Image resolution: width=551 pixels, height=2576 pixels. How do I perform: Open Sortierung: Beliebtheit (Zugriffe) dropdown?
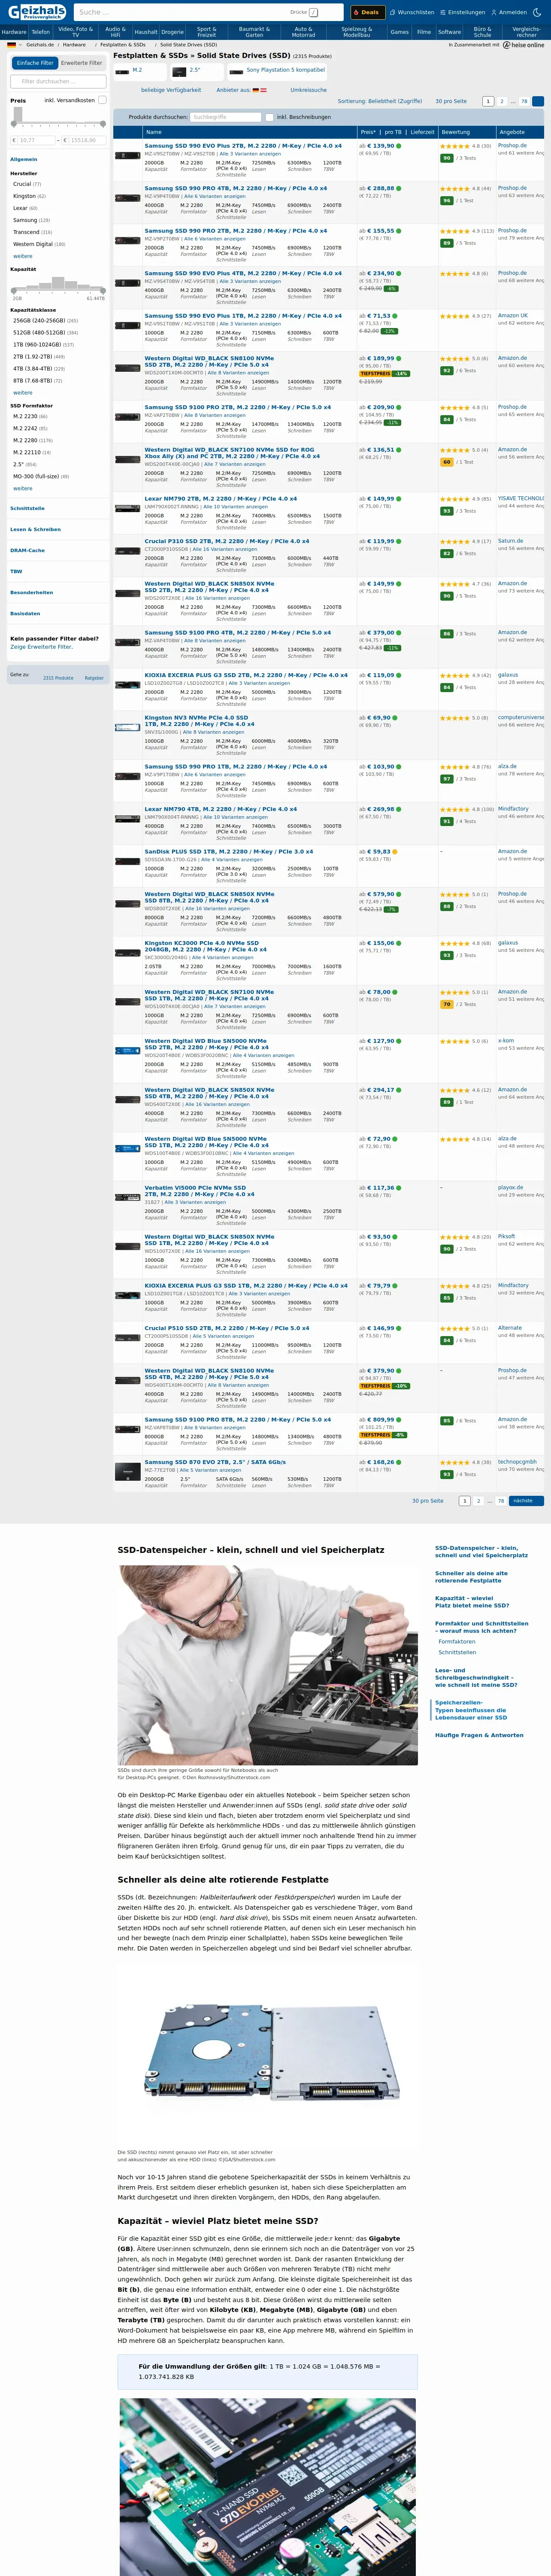(380, 101)
